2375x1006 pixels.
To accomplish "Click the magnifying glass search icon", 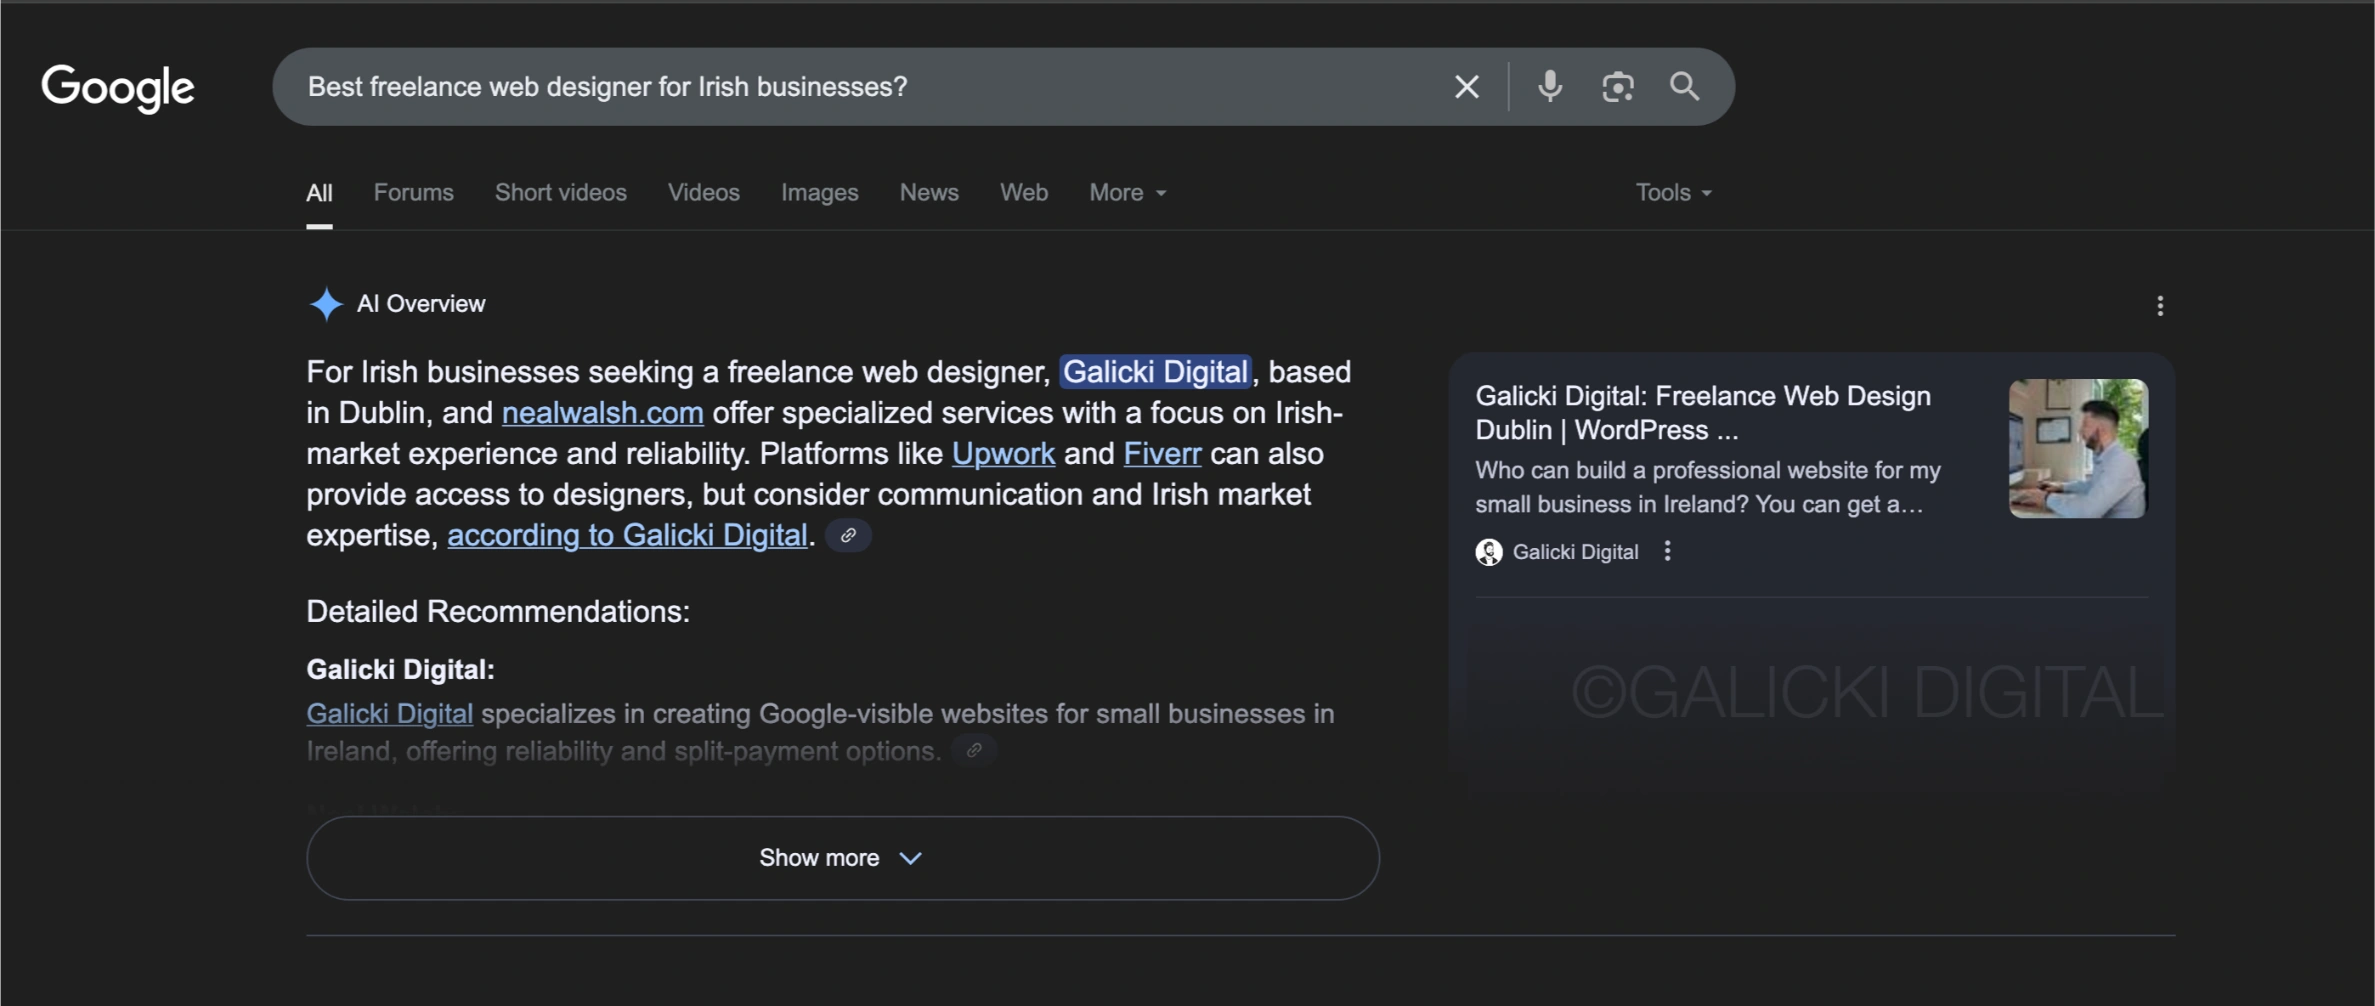I will (x=1684, y=87).
